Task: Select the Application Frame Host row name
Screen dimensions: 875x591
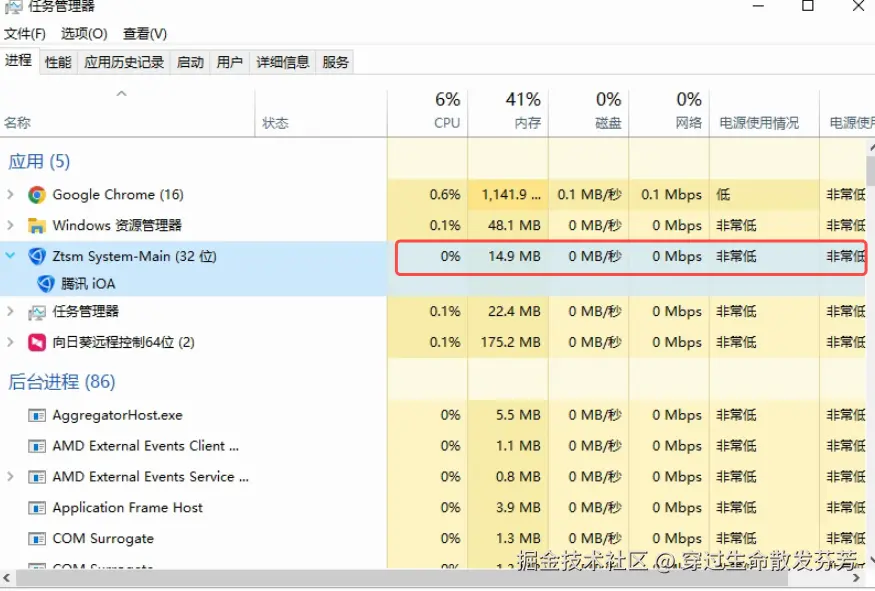Action: [127, 508]
